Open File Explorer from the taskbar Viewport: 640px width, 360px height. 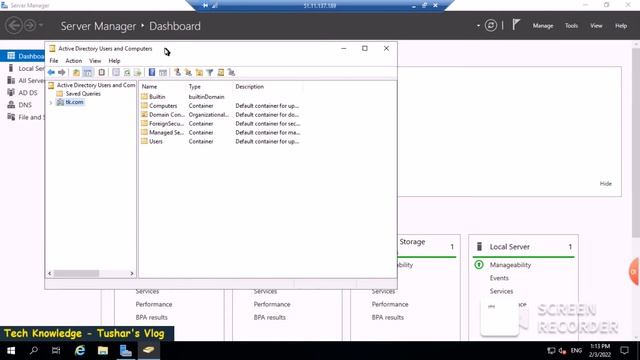[x=102, y=351]
